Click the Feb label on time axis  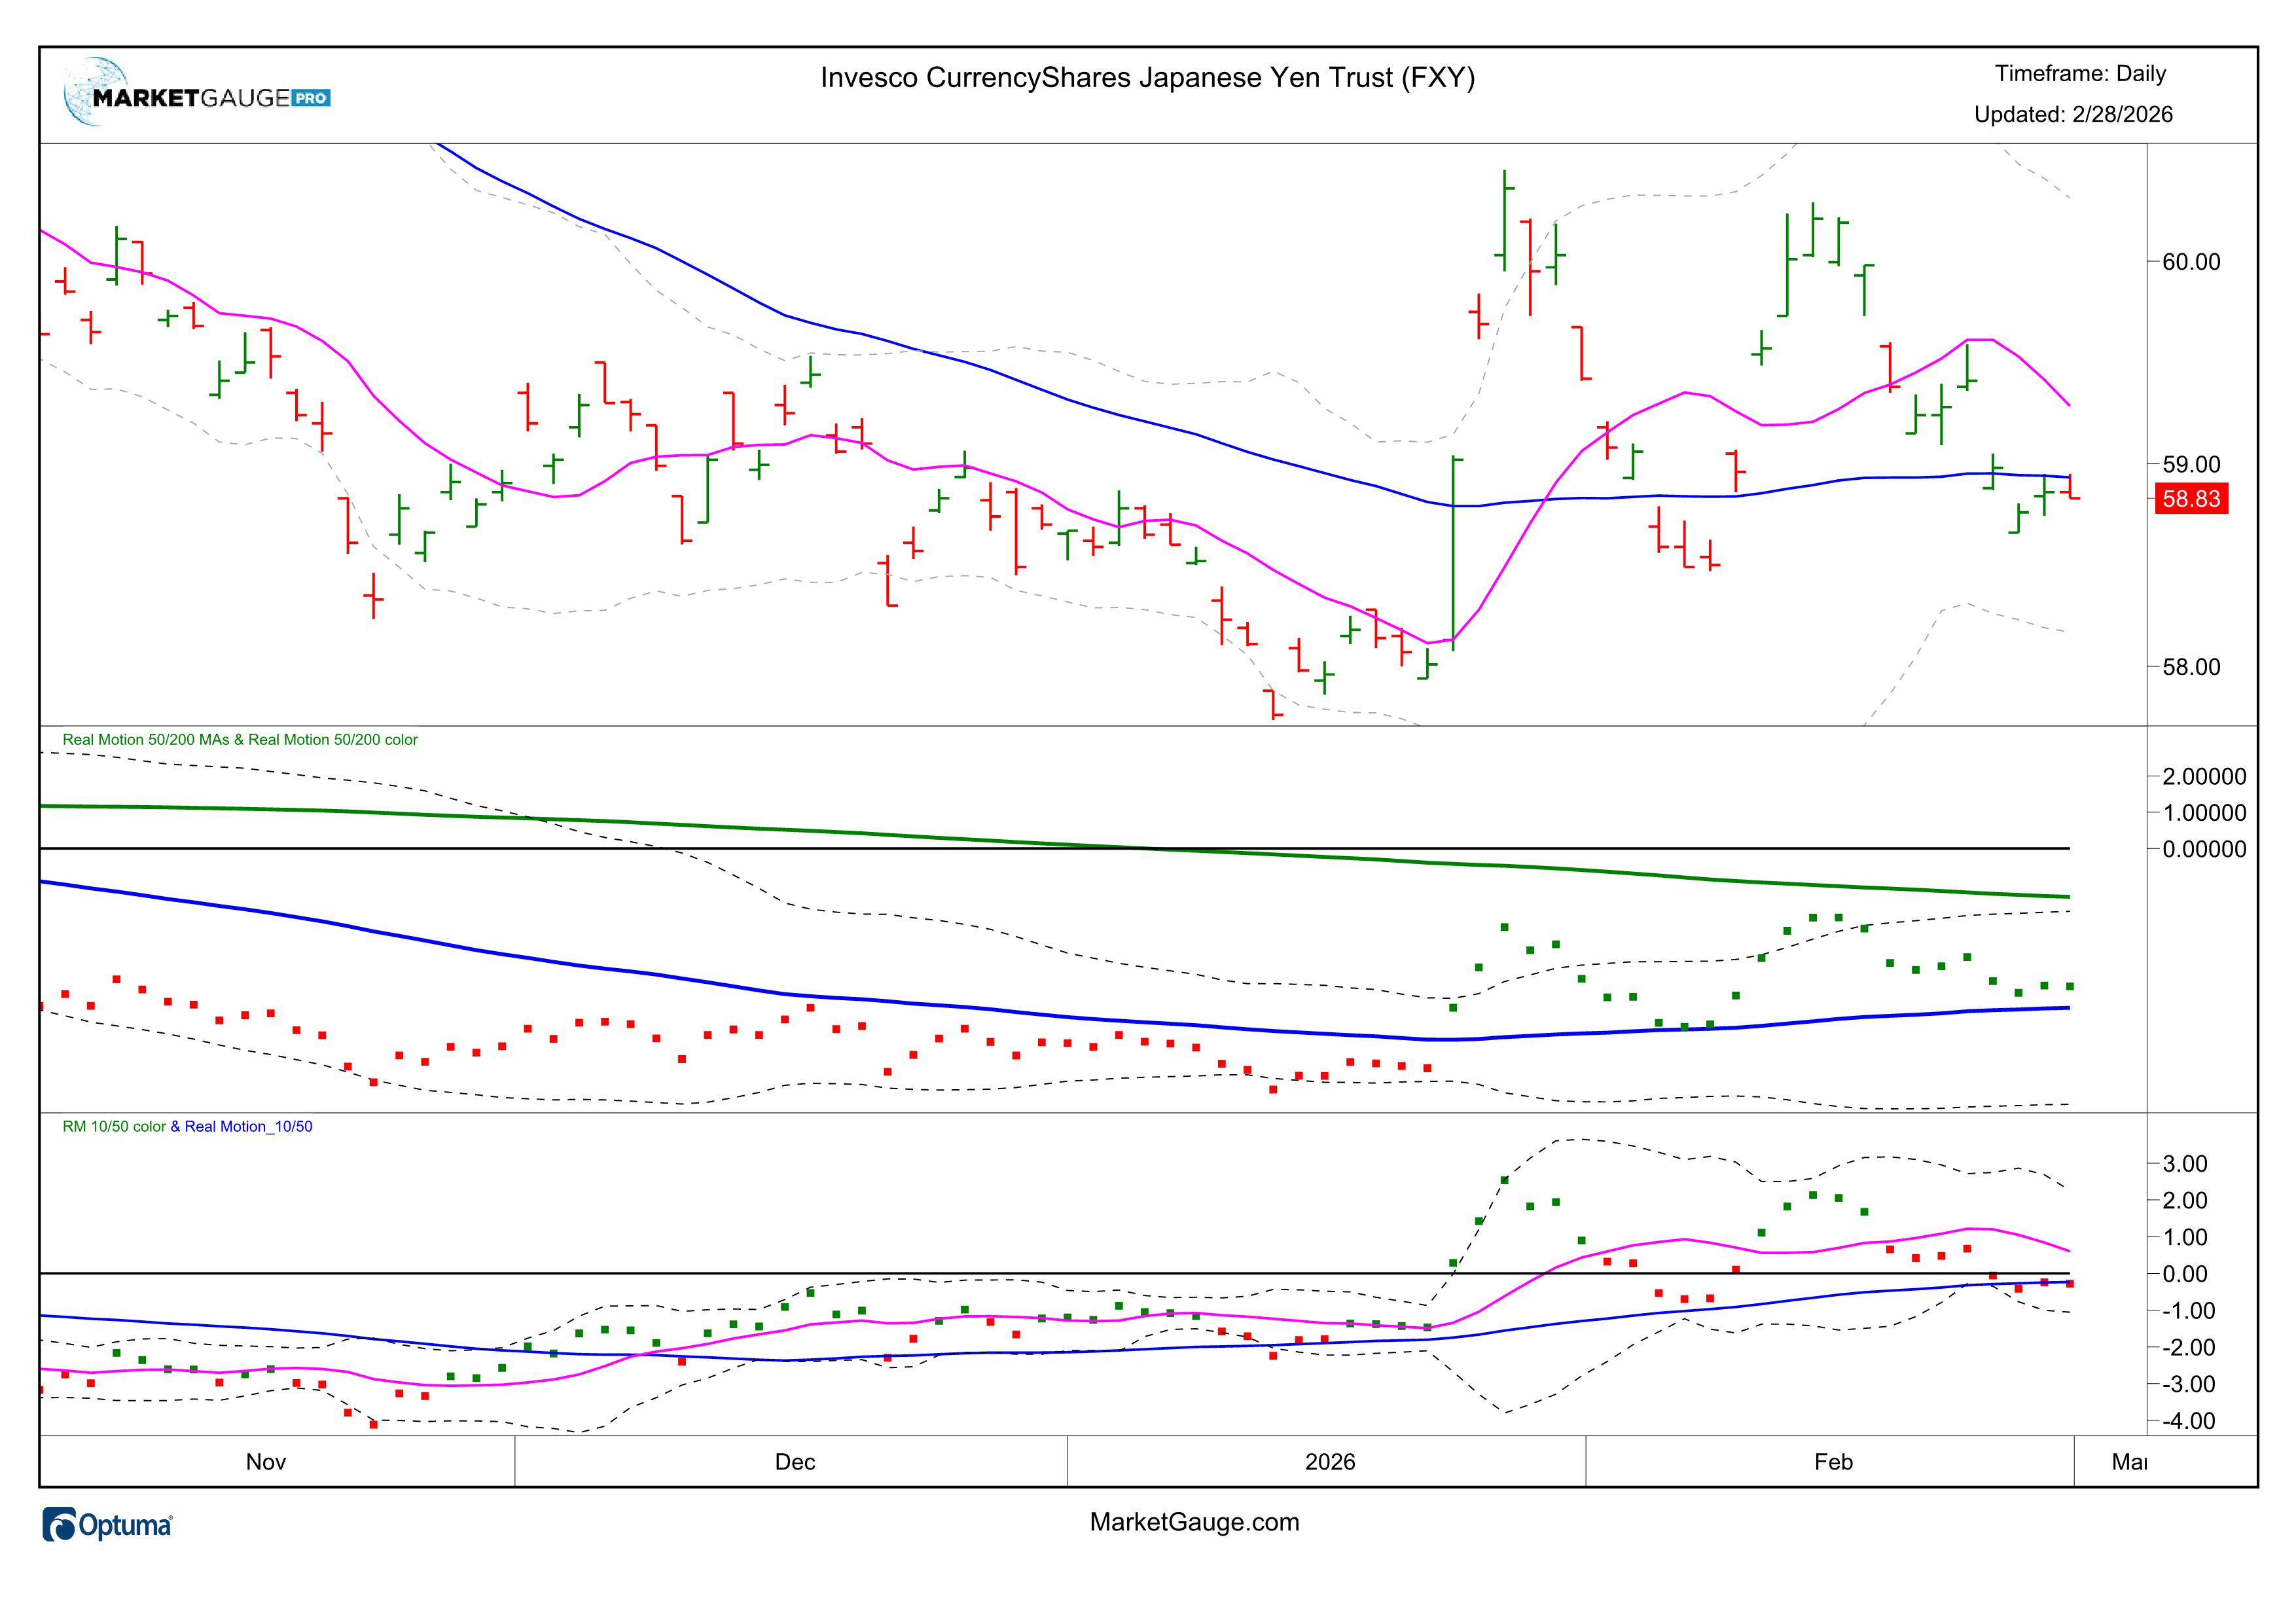tap(1833, 1462)
